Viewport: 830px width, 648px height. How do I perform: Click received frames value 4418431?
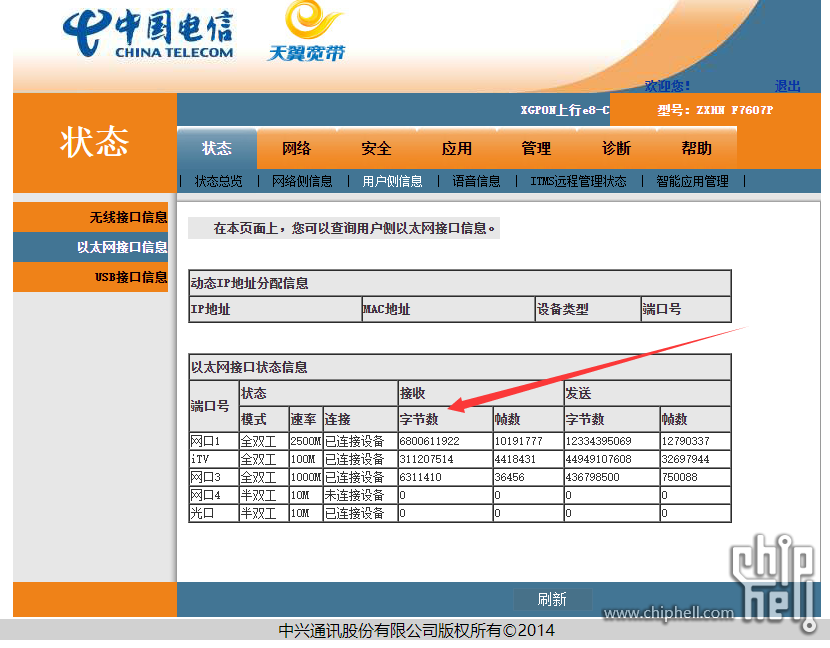point(515,459)
